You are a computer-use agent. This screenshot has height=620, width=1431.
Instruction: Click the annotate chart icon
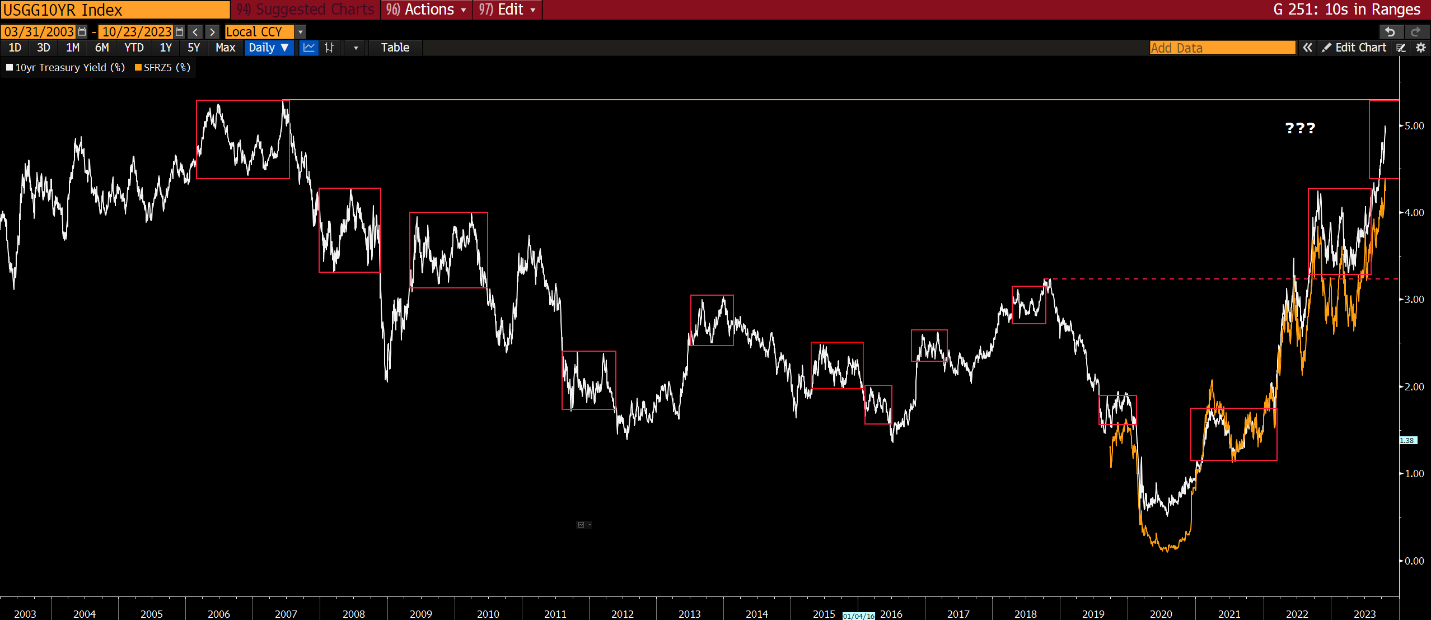click(x=1402, y=47)
